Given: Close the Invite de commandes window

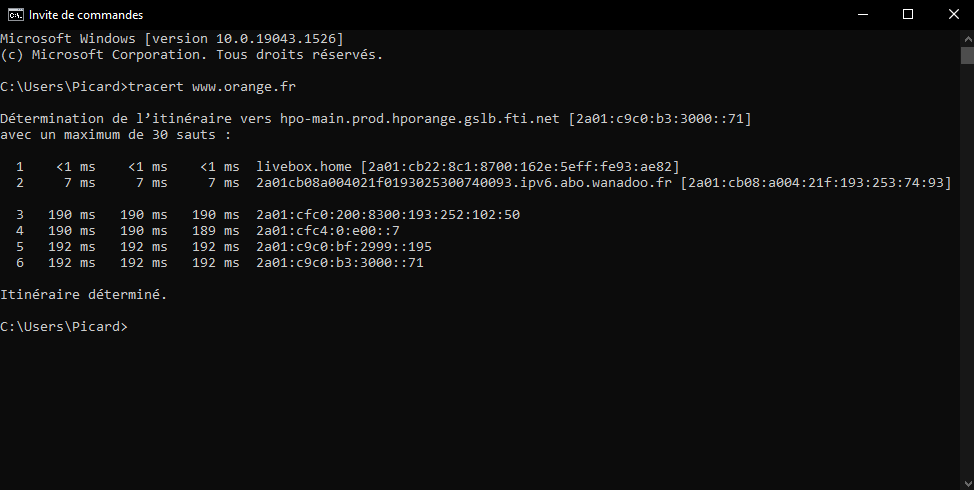Looking at the screenshot, I should (952, 14).
